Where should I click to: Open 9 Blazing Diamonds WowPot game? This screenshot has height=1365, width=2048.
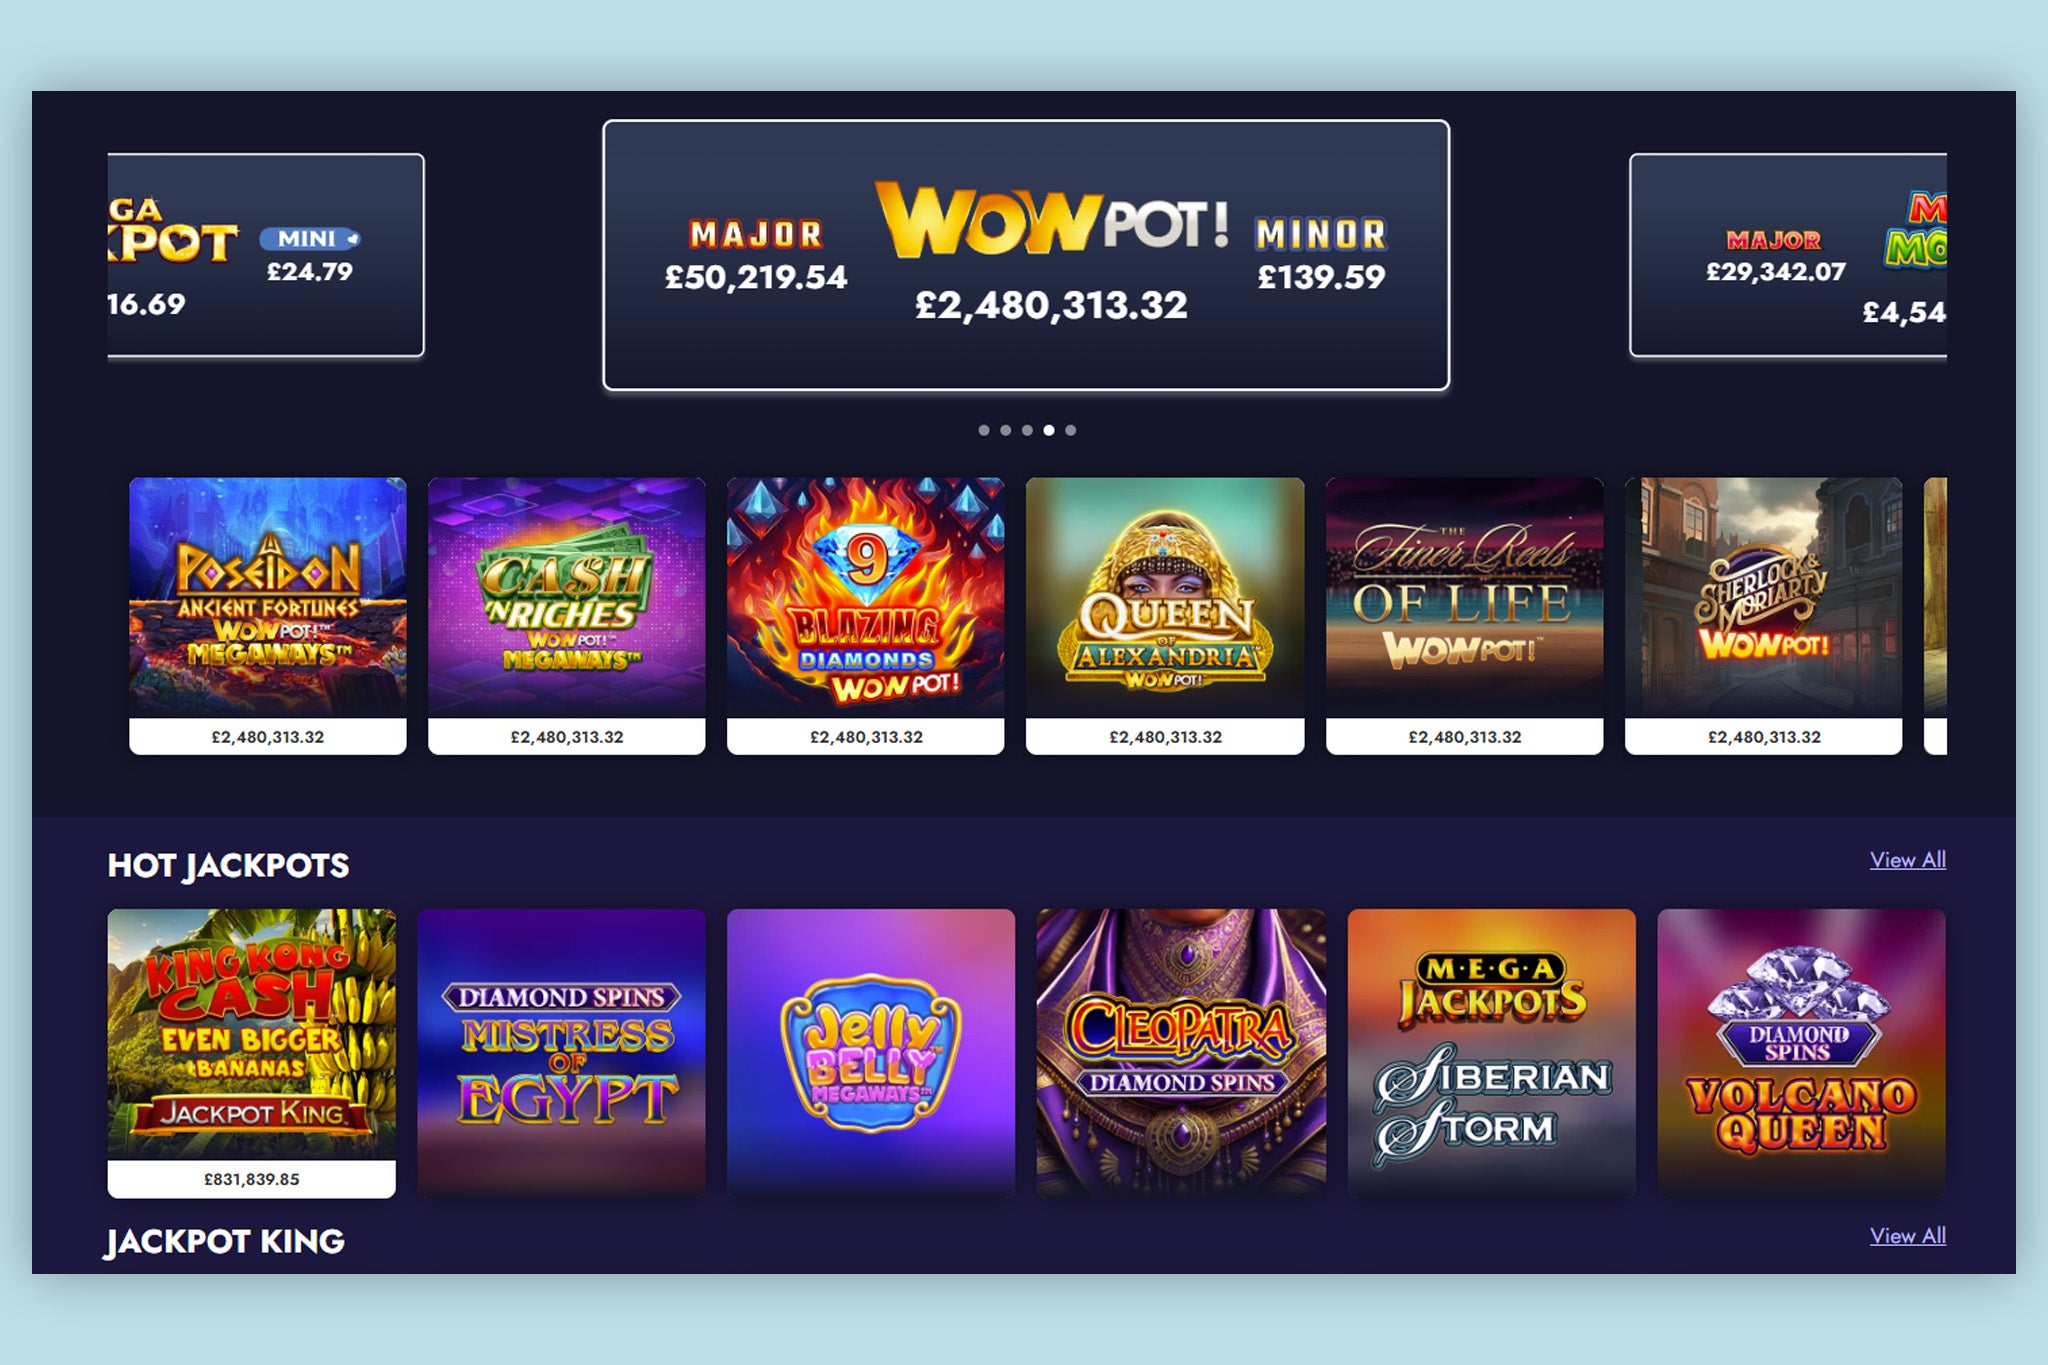click(865, 615)
